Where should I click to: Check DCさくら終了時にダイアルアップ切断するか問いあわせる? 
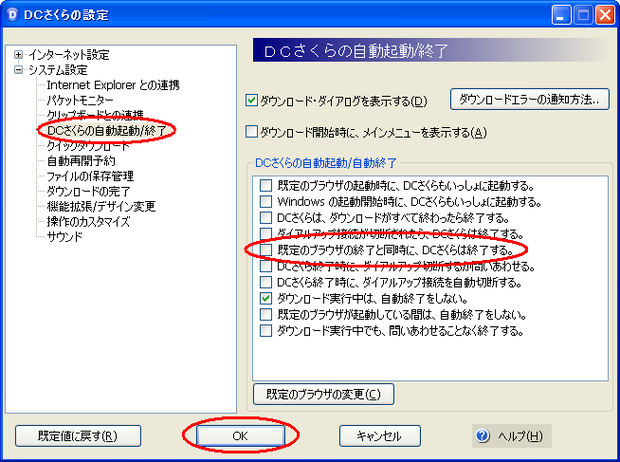(266, 266)
